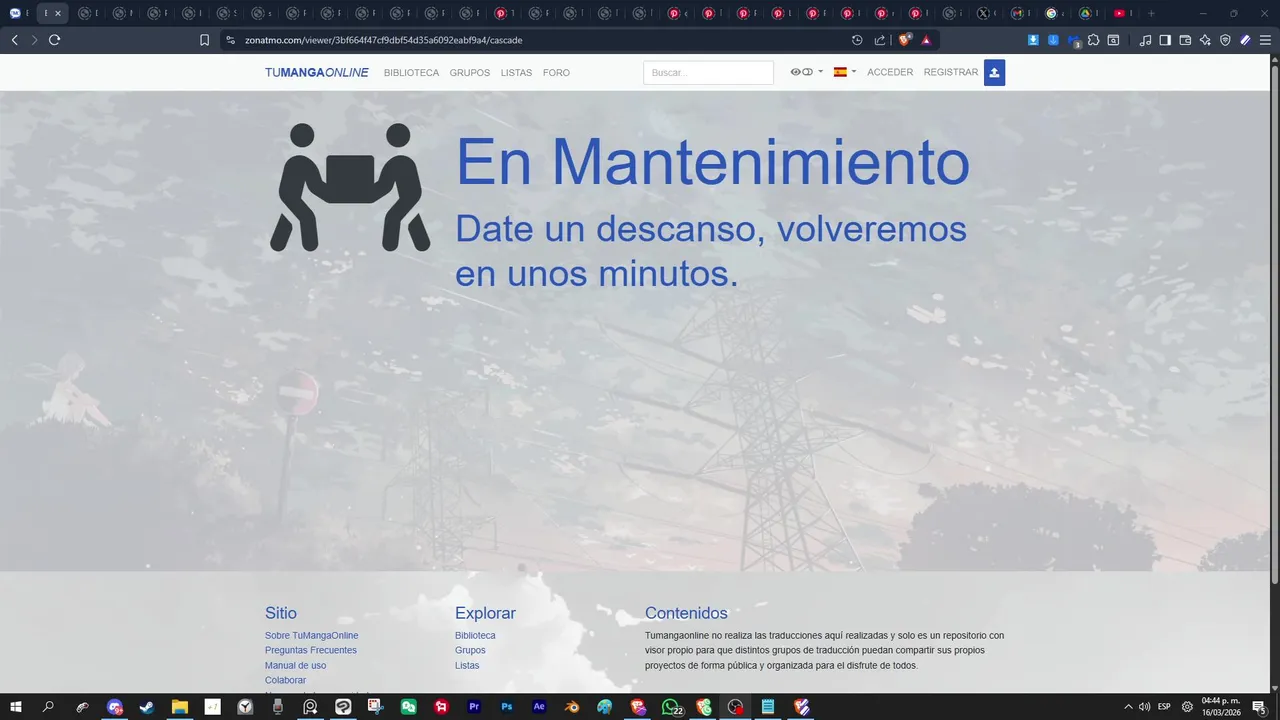Go to the LISTAS section
Viewport: 1280px width, 720px height.
pos(516,73)
